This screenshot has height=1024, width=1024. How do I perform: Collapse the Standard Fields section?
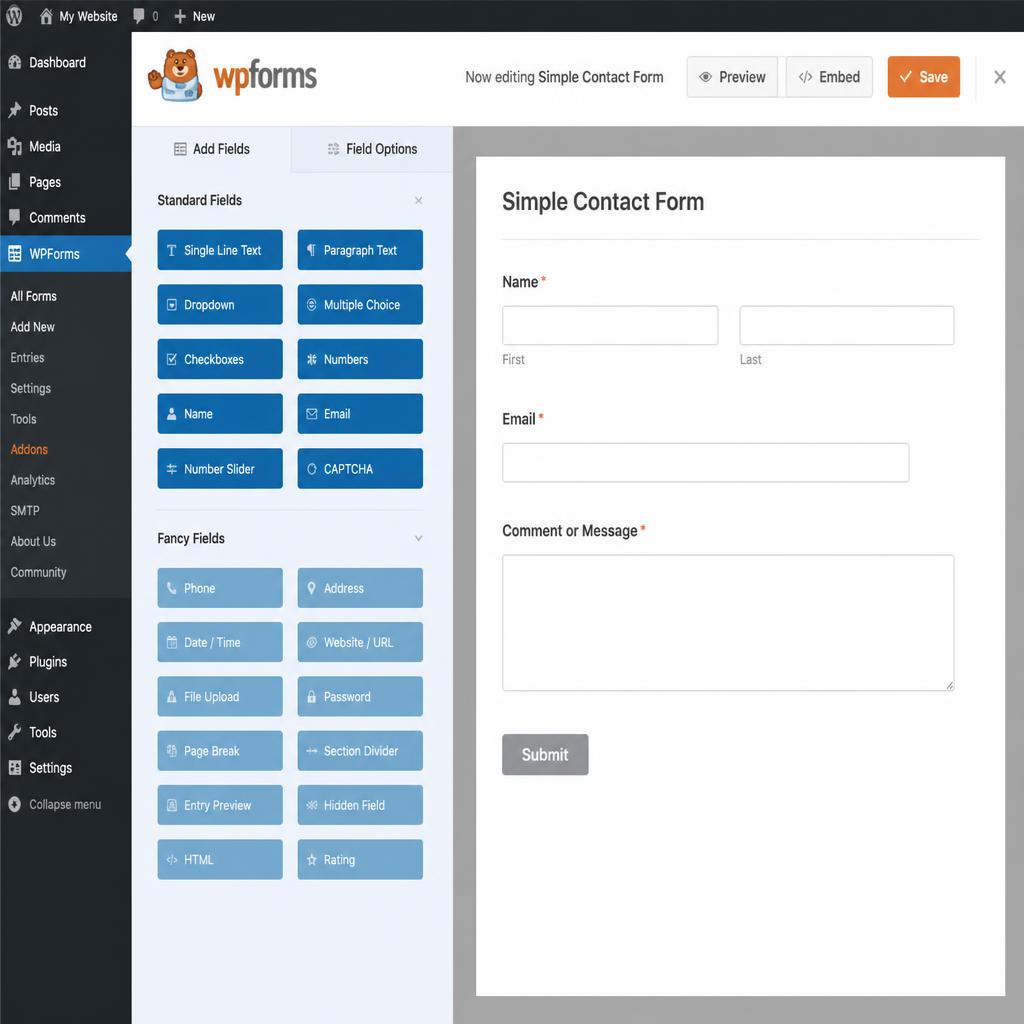click(418, 200)
